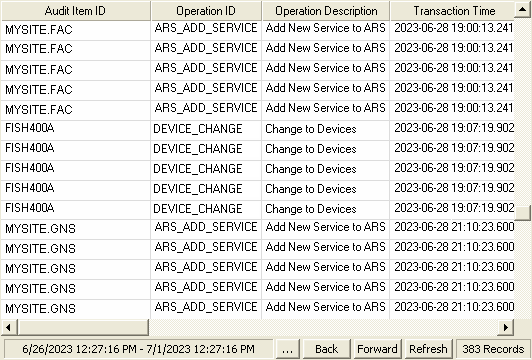The image size is (532, 360).
Task: Select the topmost Add New Service to ARS cell
Action: (326, 30)
